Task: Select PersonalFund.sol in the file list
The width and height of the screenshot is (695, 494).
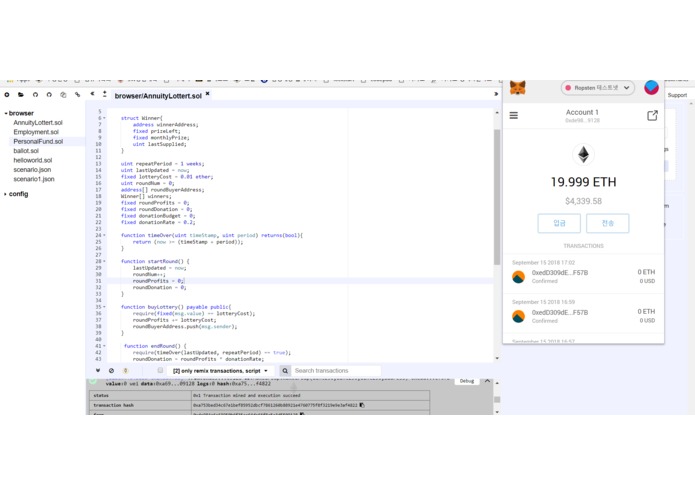Action: (x=38, y=141)
